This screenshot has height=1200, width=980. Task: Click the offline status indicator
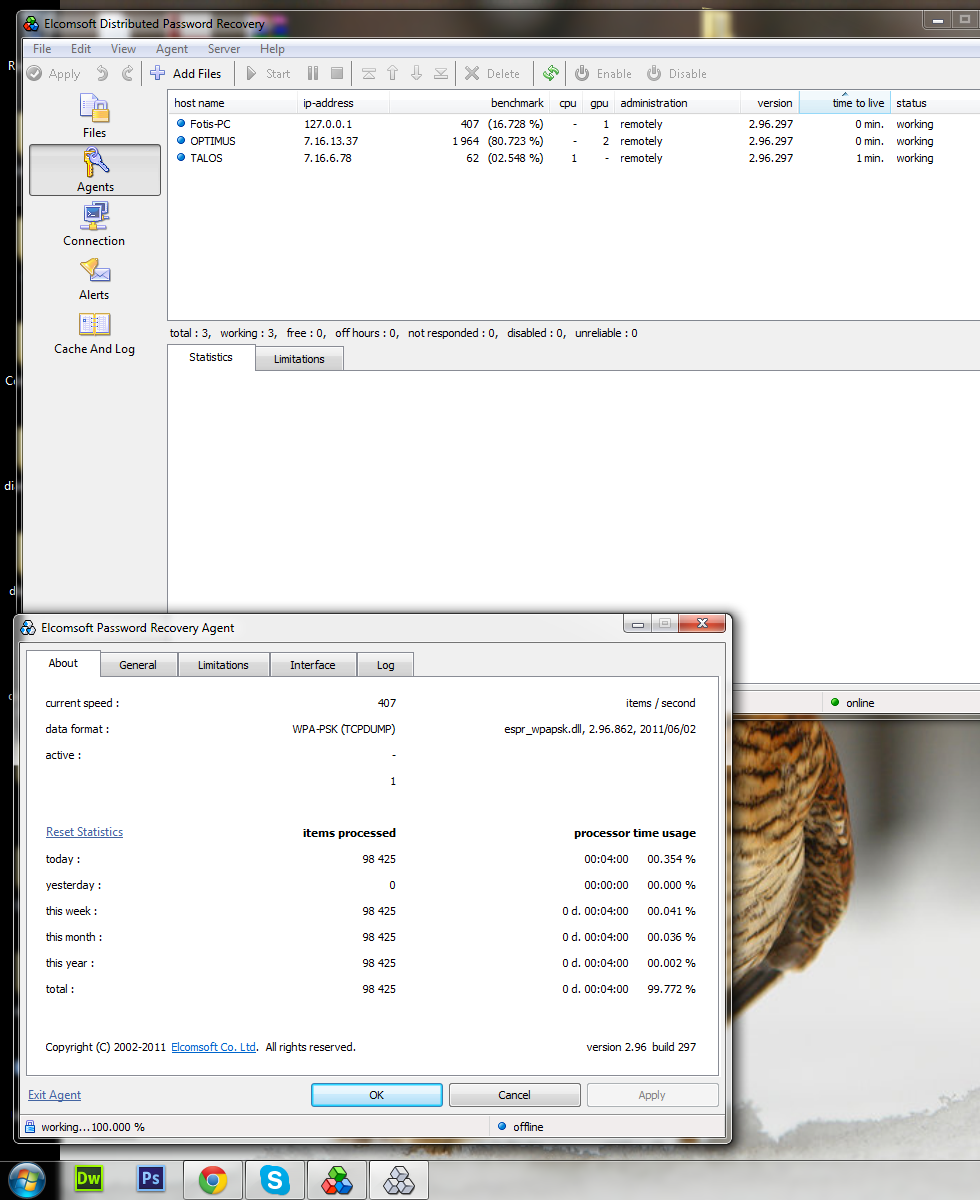[521, 1127]
